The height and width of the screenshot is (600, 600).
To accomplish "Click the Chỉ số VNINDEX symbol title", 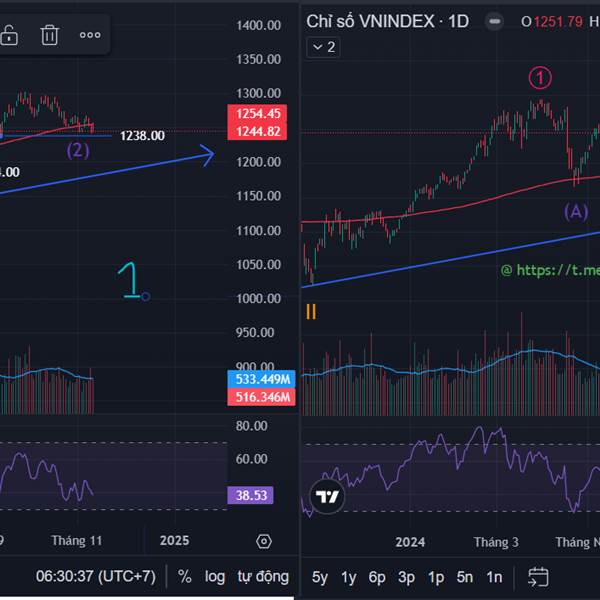I will [x=370, y=21].
